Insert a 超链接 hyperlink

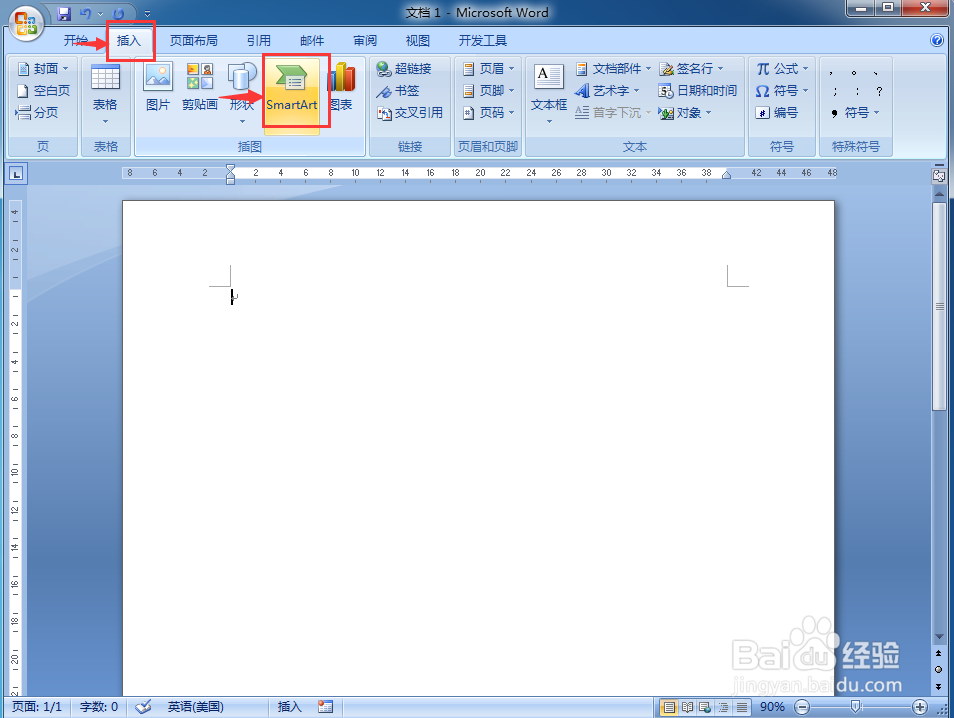tap(405, 69)
